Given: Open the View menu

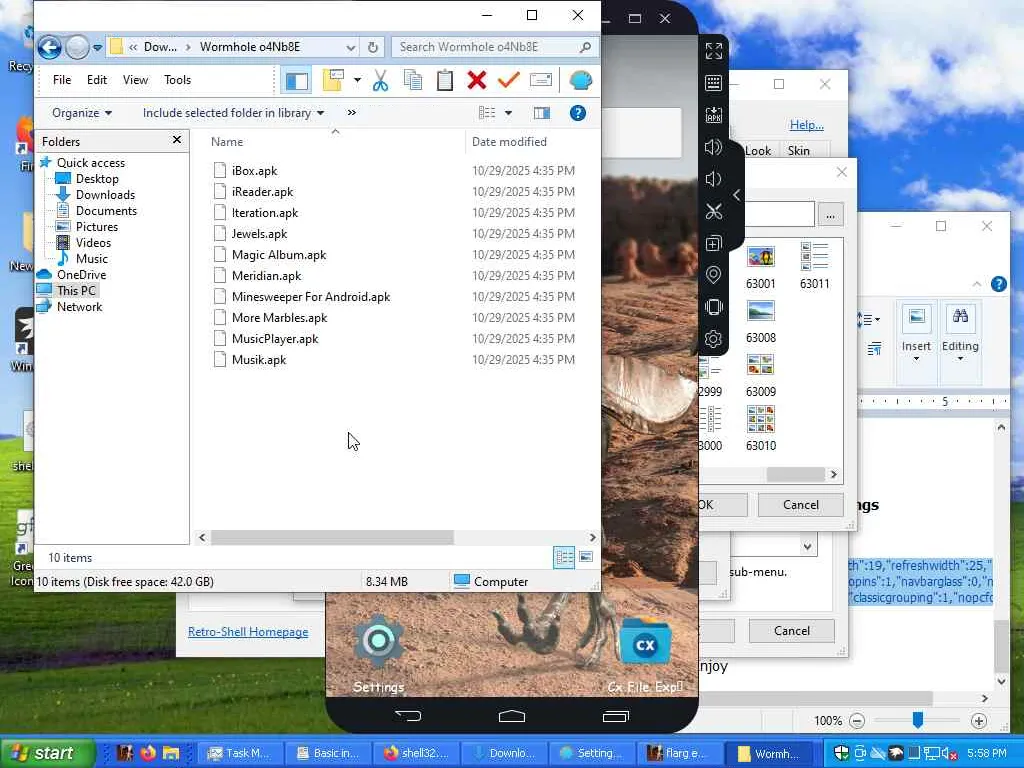Looking at the screenshot, I should [135, 80].
